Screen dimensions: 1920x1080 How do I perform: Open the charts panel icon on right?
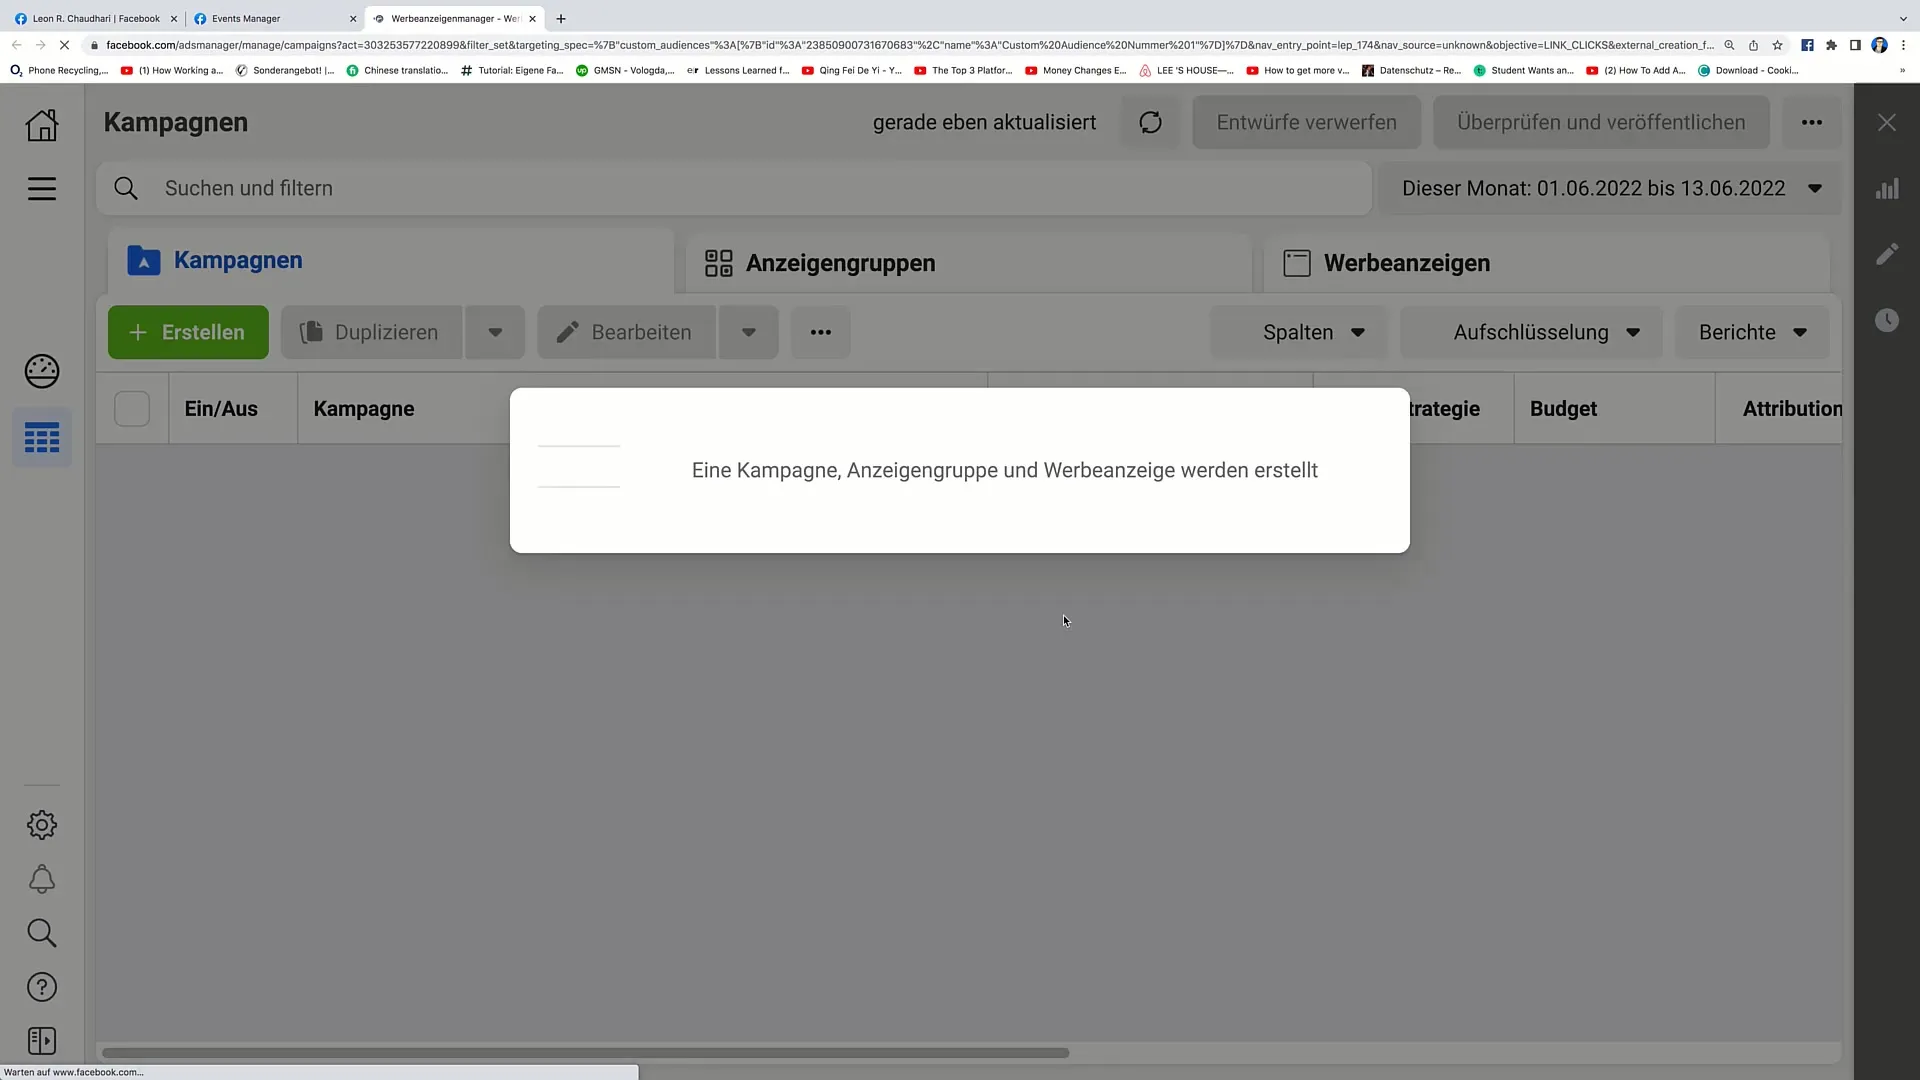pos(1887,189)
